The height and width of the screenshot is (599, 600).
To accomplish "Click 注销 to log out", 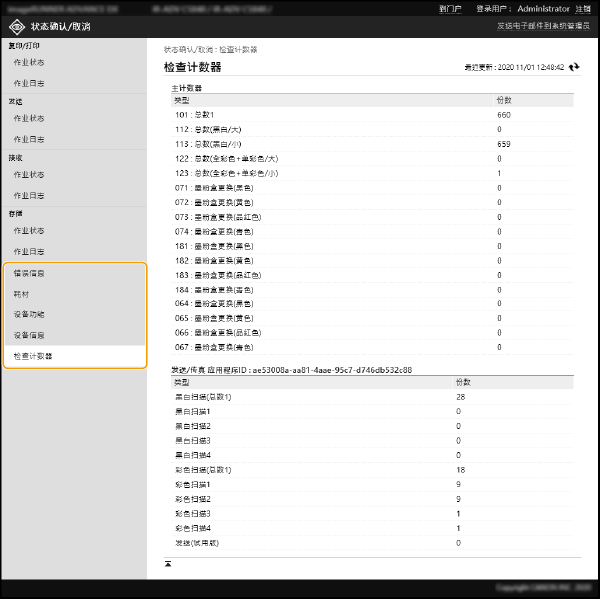I will [x=583, y=8].
